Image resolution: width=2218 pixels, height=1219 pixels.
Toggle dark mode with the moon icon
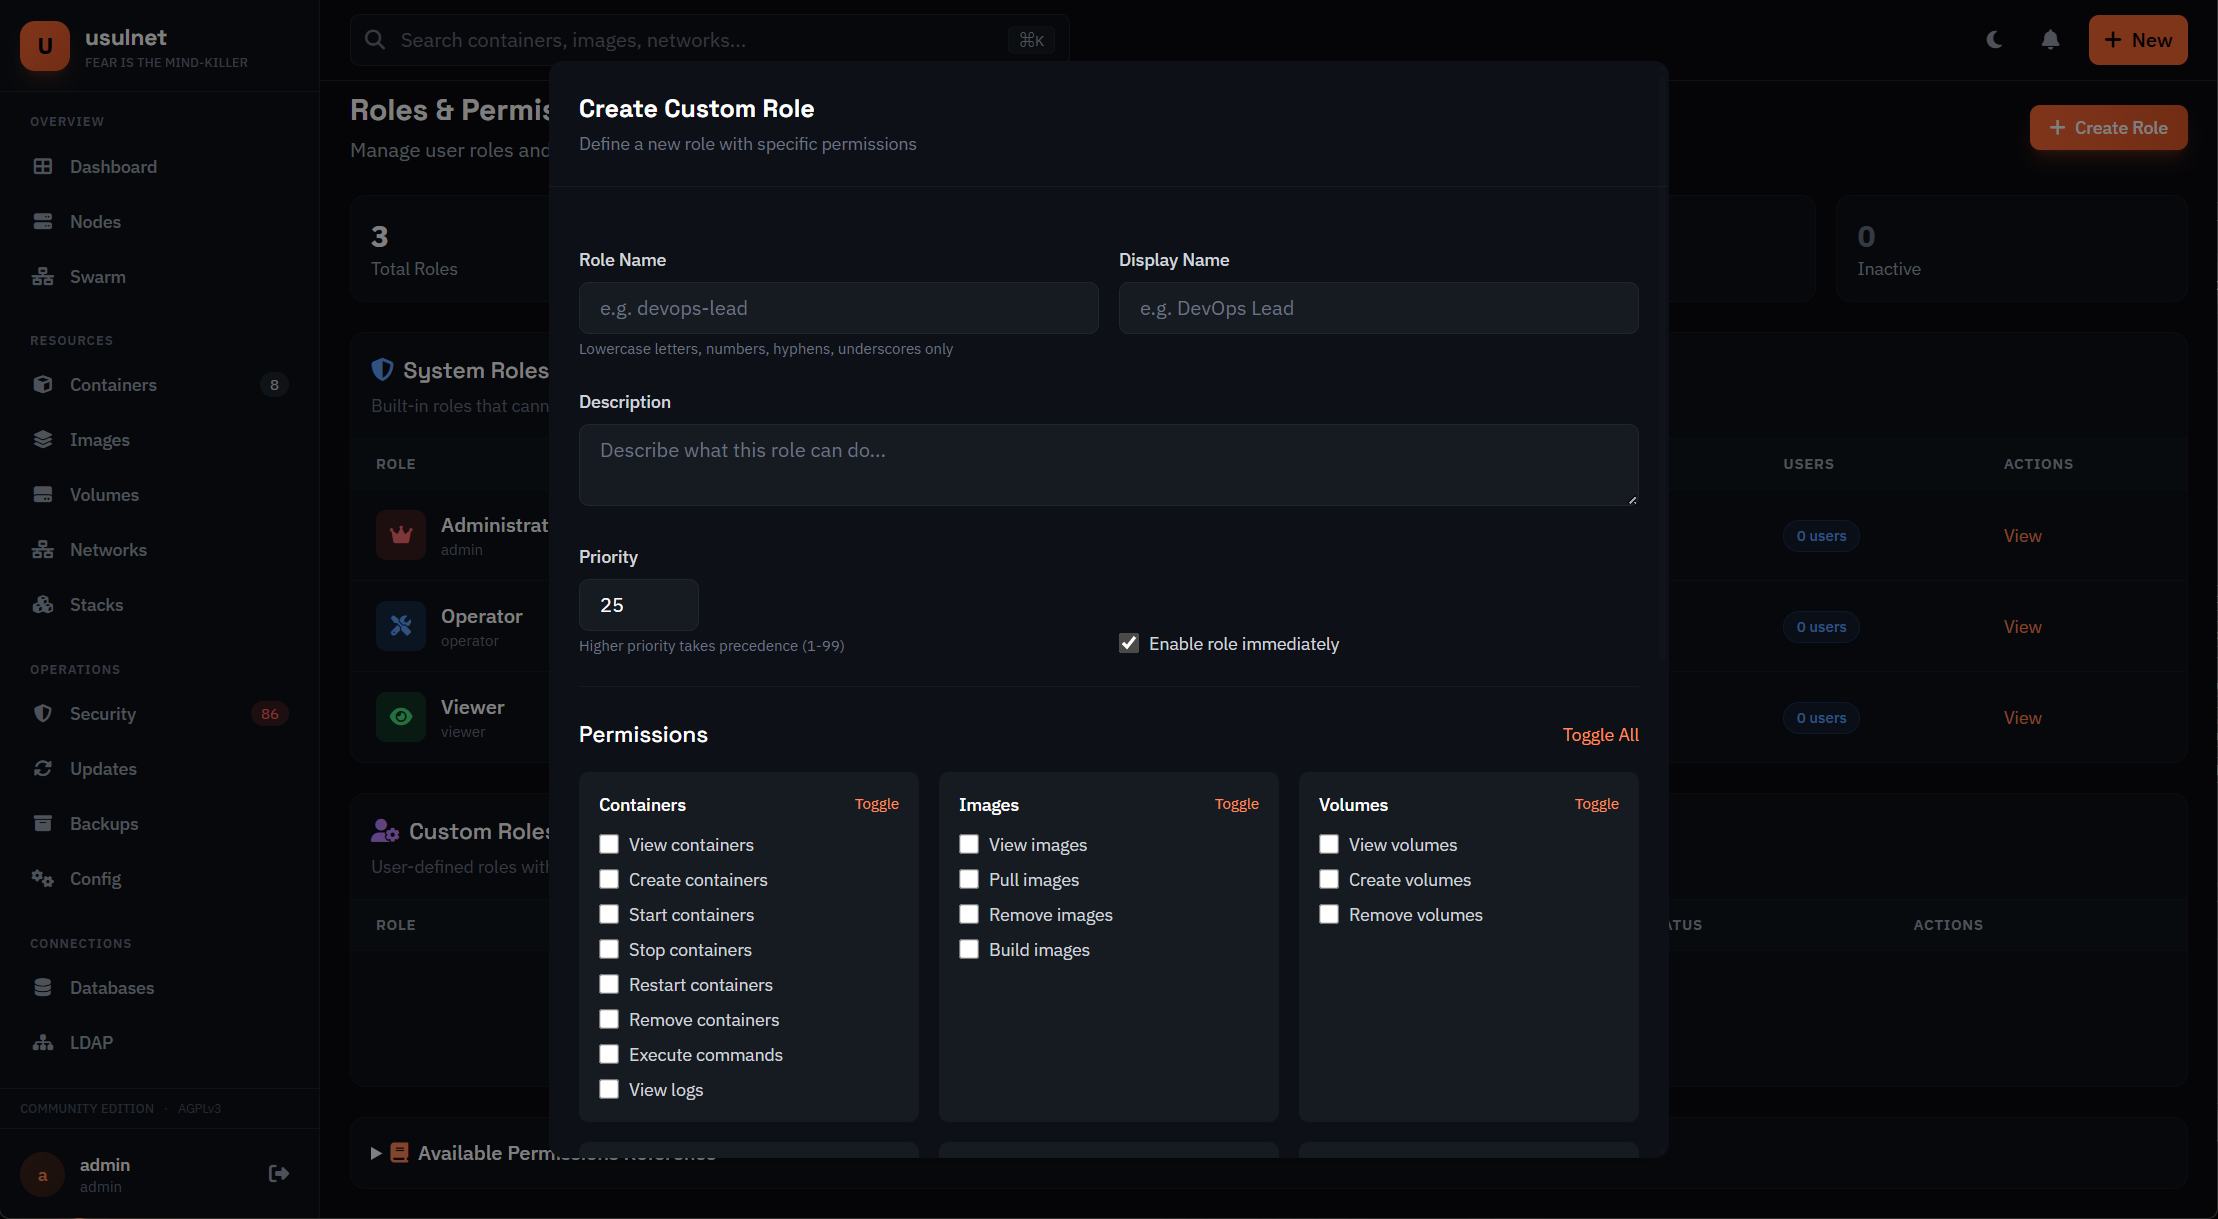1994,40
